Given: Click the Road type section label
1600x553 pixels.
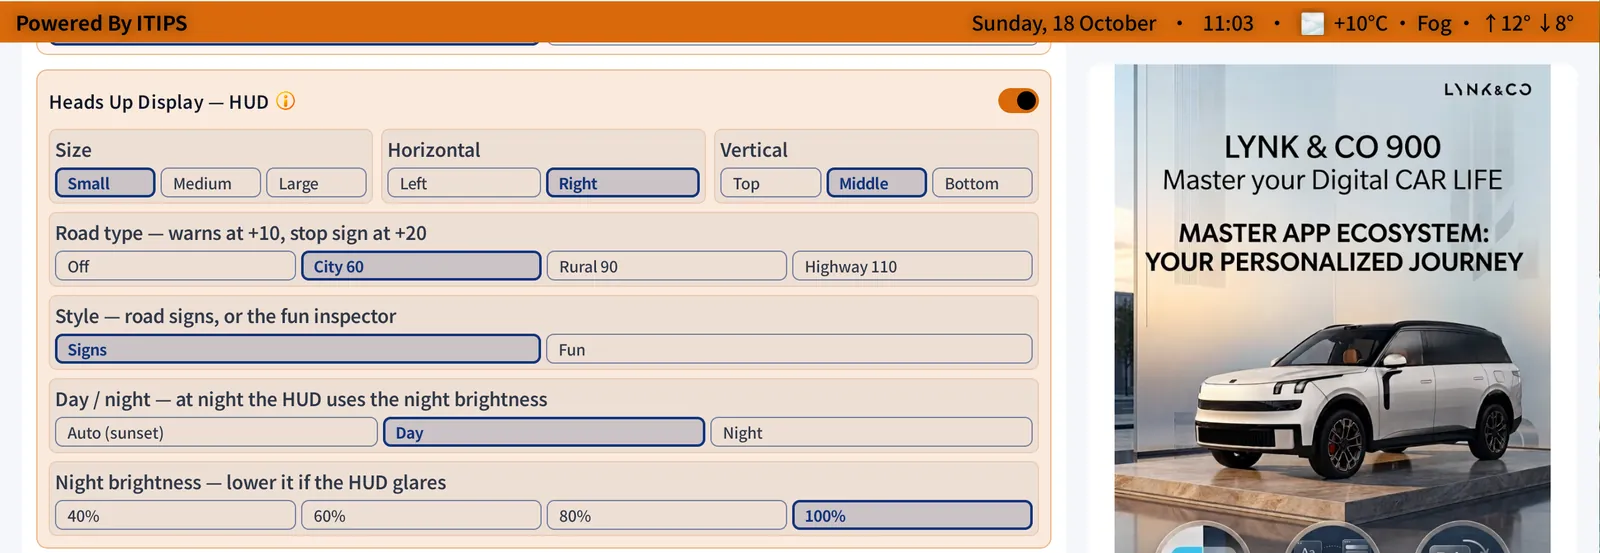Looking at the screenshot, I should pos(240,233).
